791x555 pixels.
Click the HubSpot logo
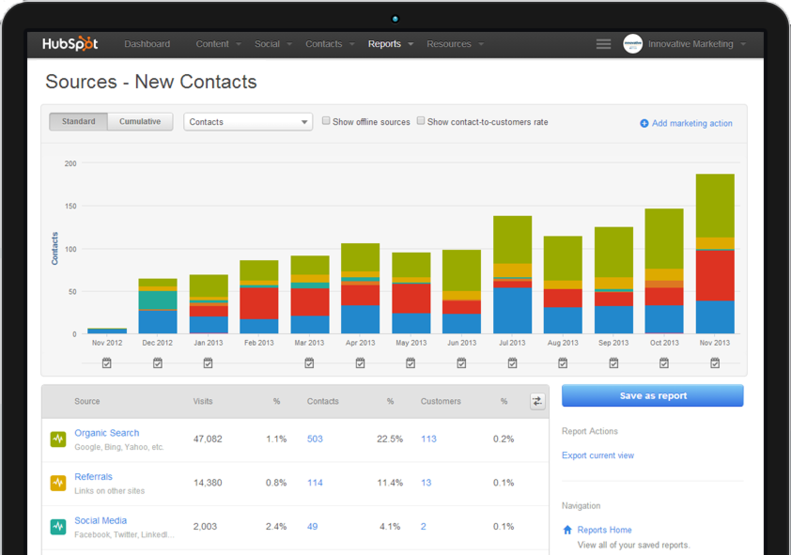coord(70,44)
